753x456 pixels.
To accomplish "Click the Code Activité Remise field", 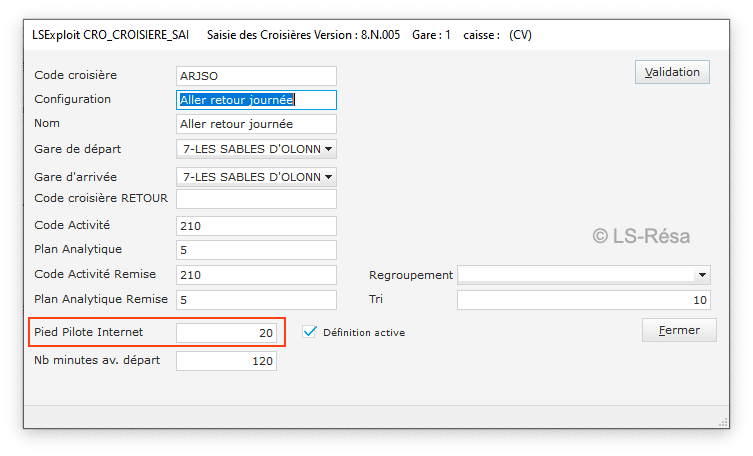I will click(x=255, y=275).
